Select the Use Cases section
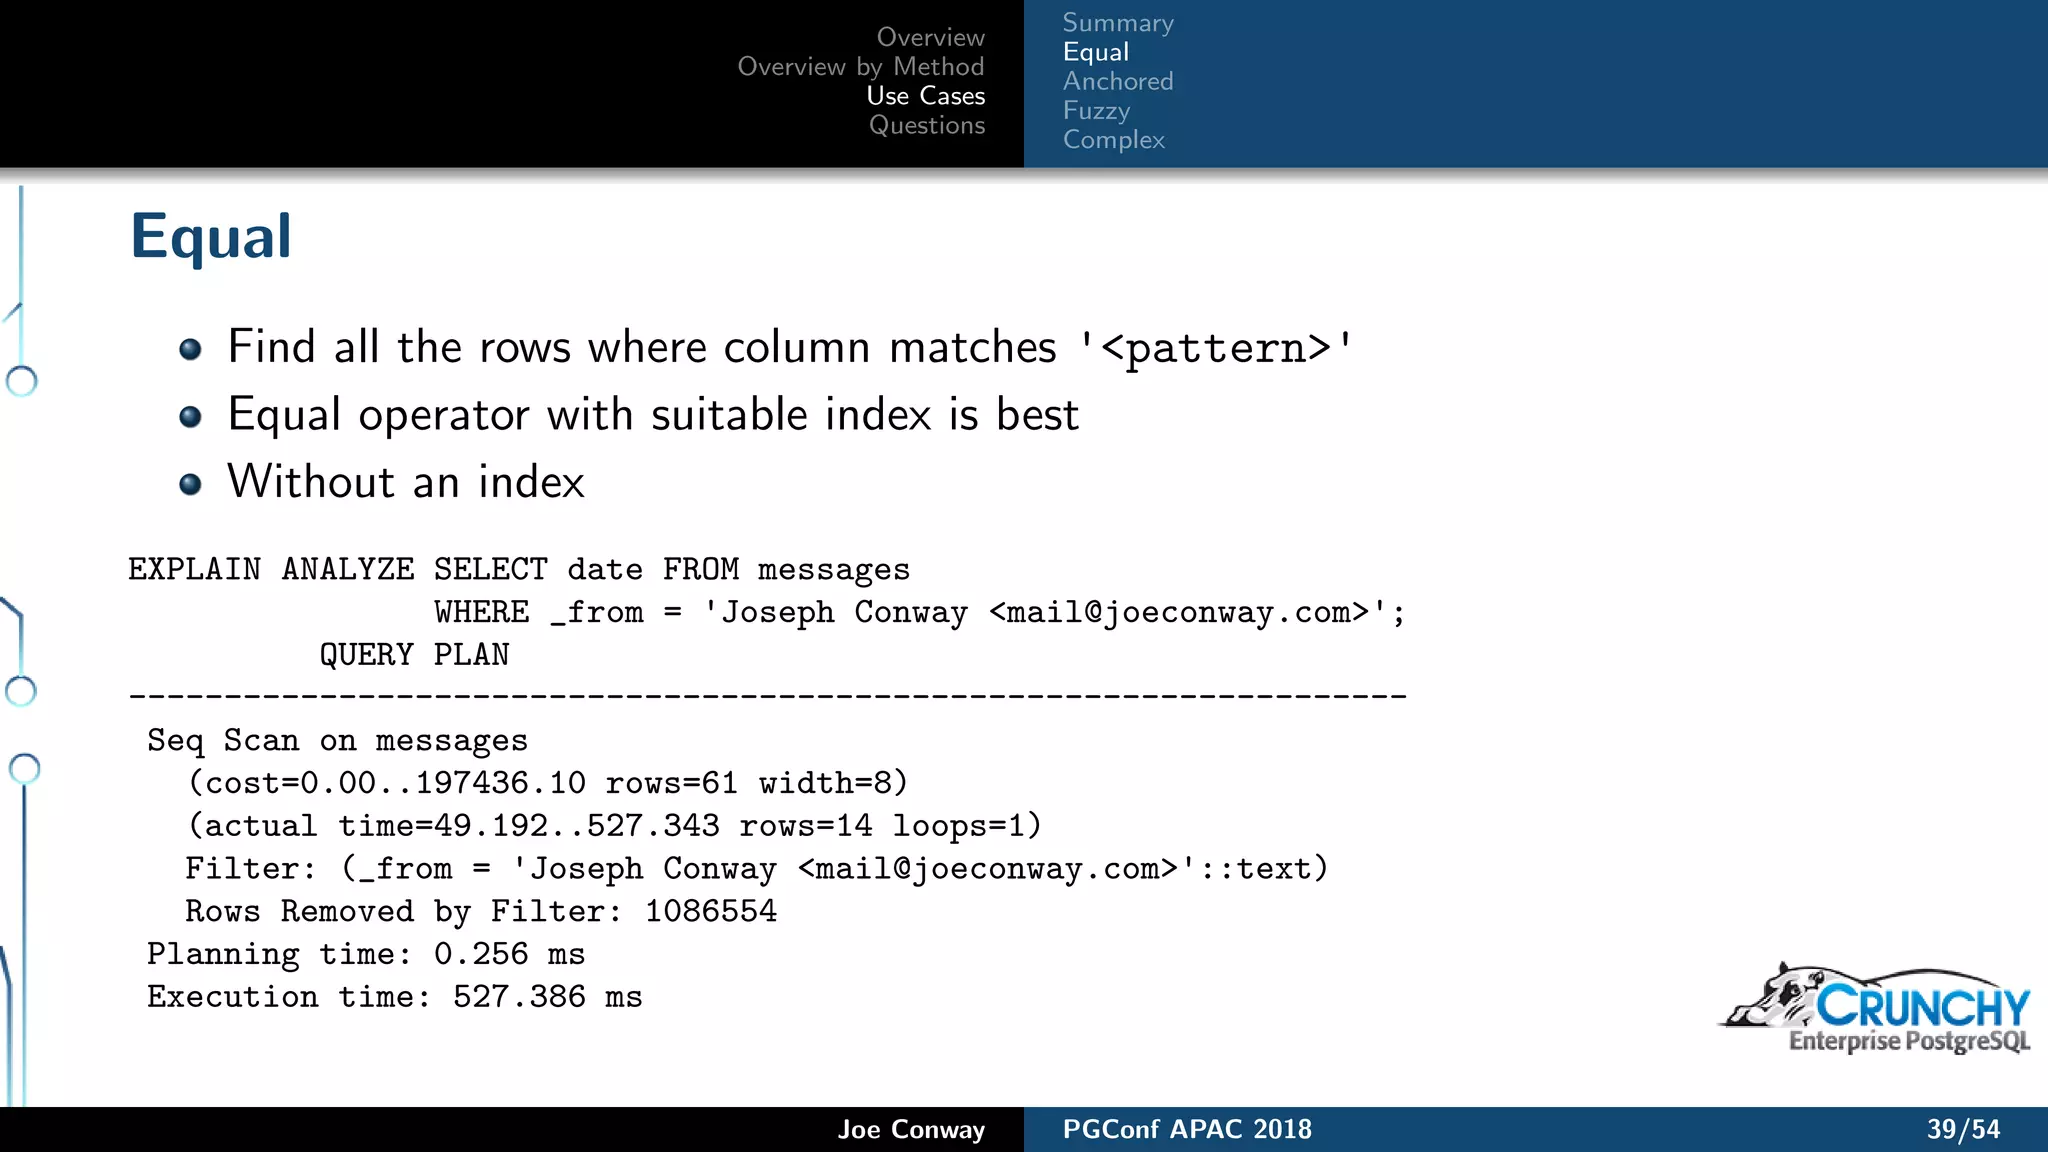Screen dimensions: 2048x1152 point(926,96)
